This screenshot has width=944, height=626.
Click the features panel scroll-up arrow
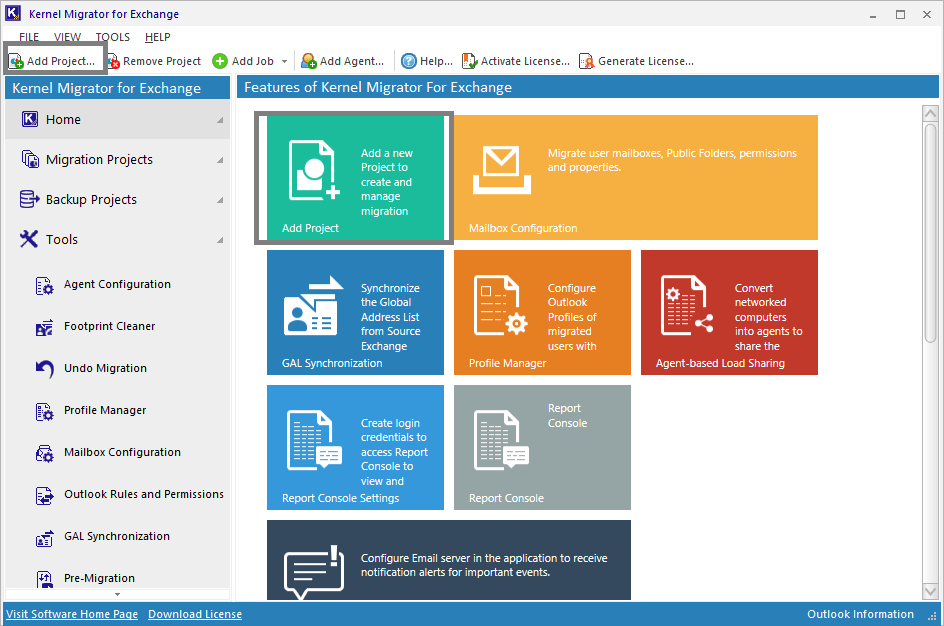point(930,113)
